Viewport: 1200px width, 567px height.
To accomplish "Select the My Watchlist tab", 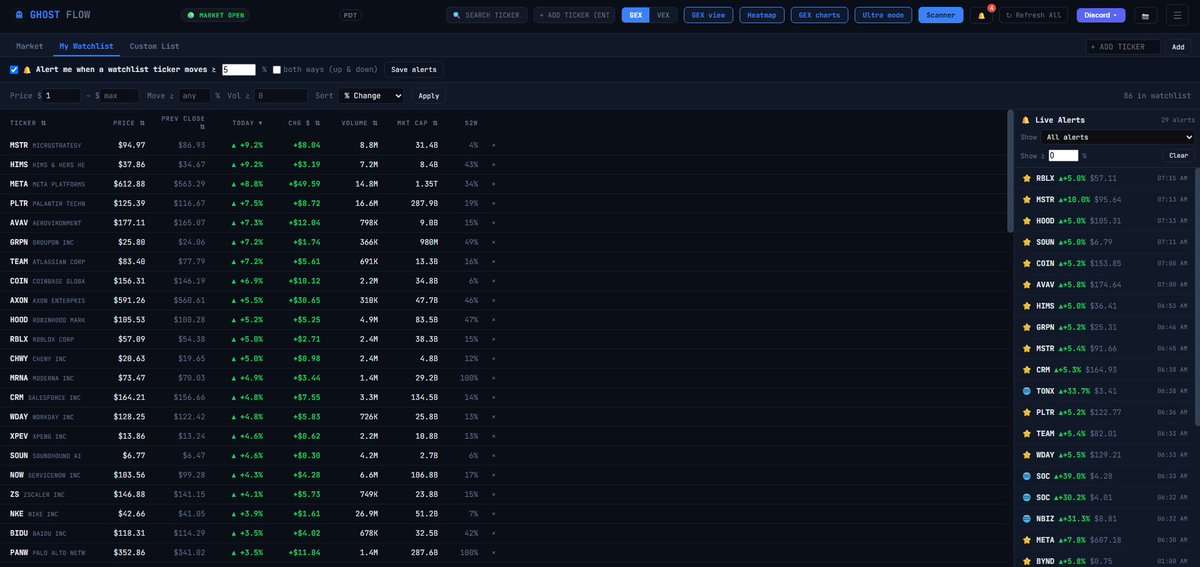I will (86, 46).
